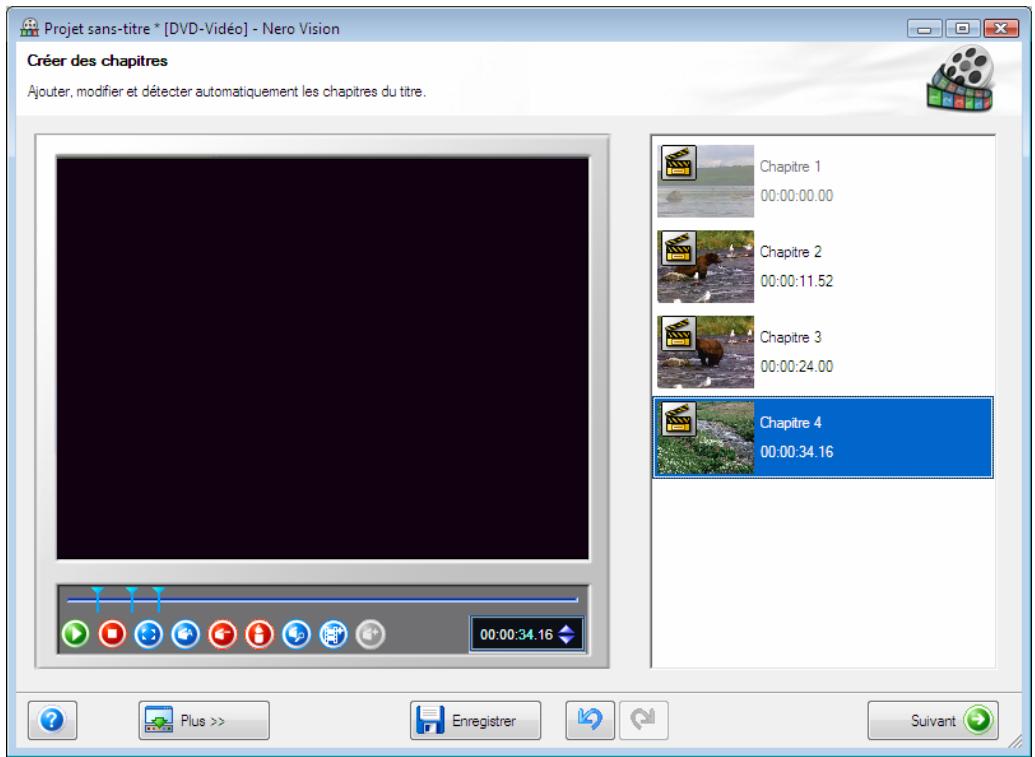The width and height of the screenshot is (1035, 757).
Task: Switch preview to full screen mode
Action: click(x=149, y=634)
